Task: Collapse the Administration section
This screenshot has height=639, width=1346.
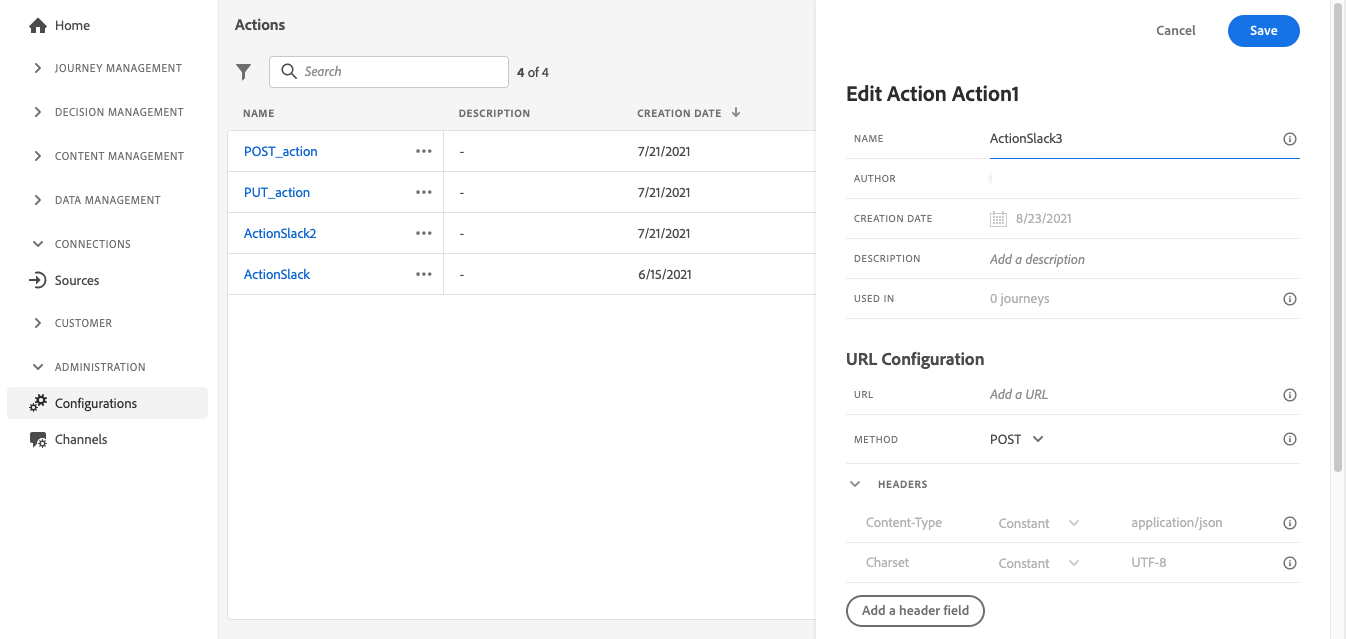Action: pyautogui.click(x=38, y=367)
